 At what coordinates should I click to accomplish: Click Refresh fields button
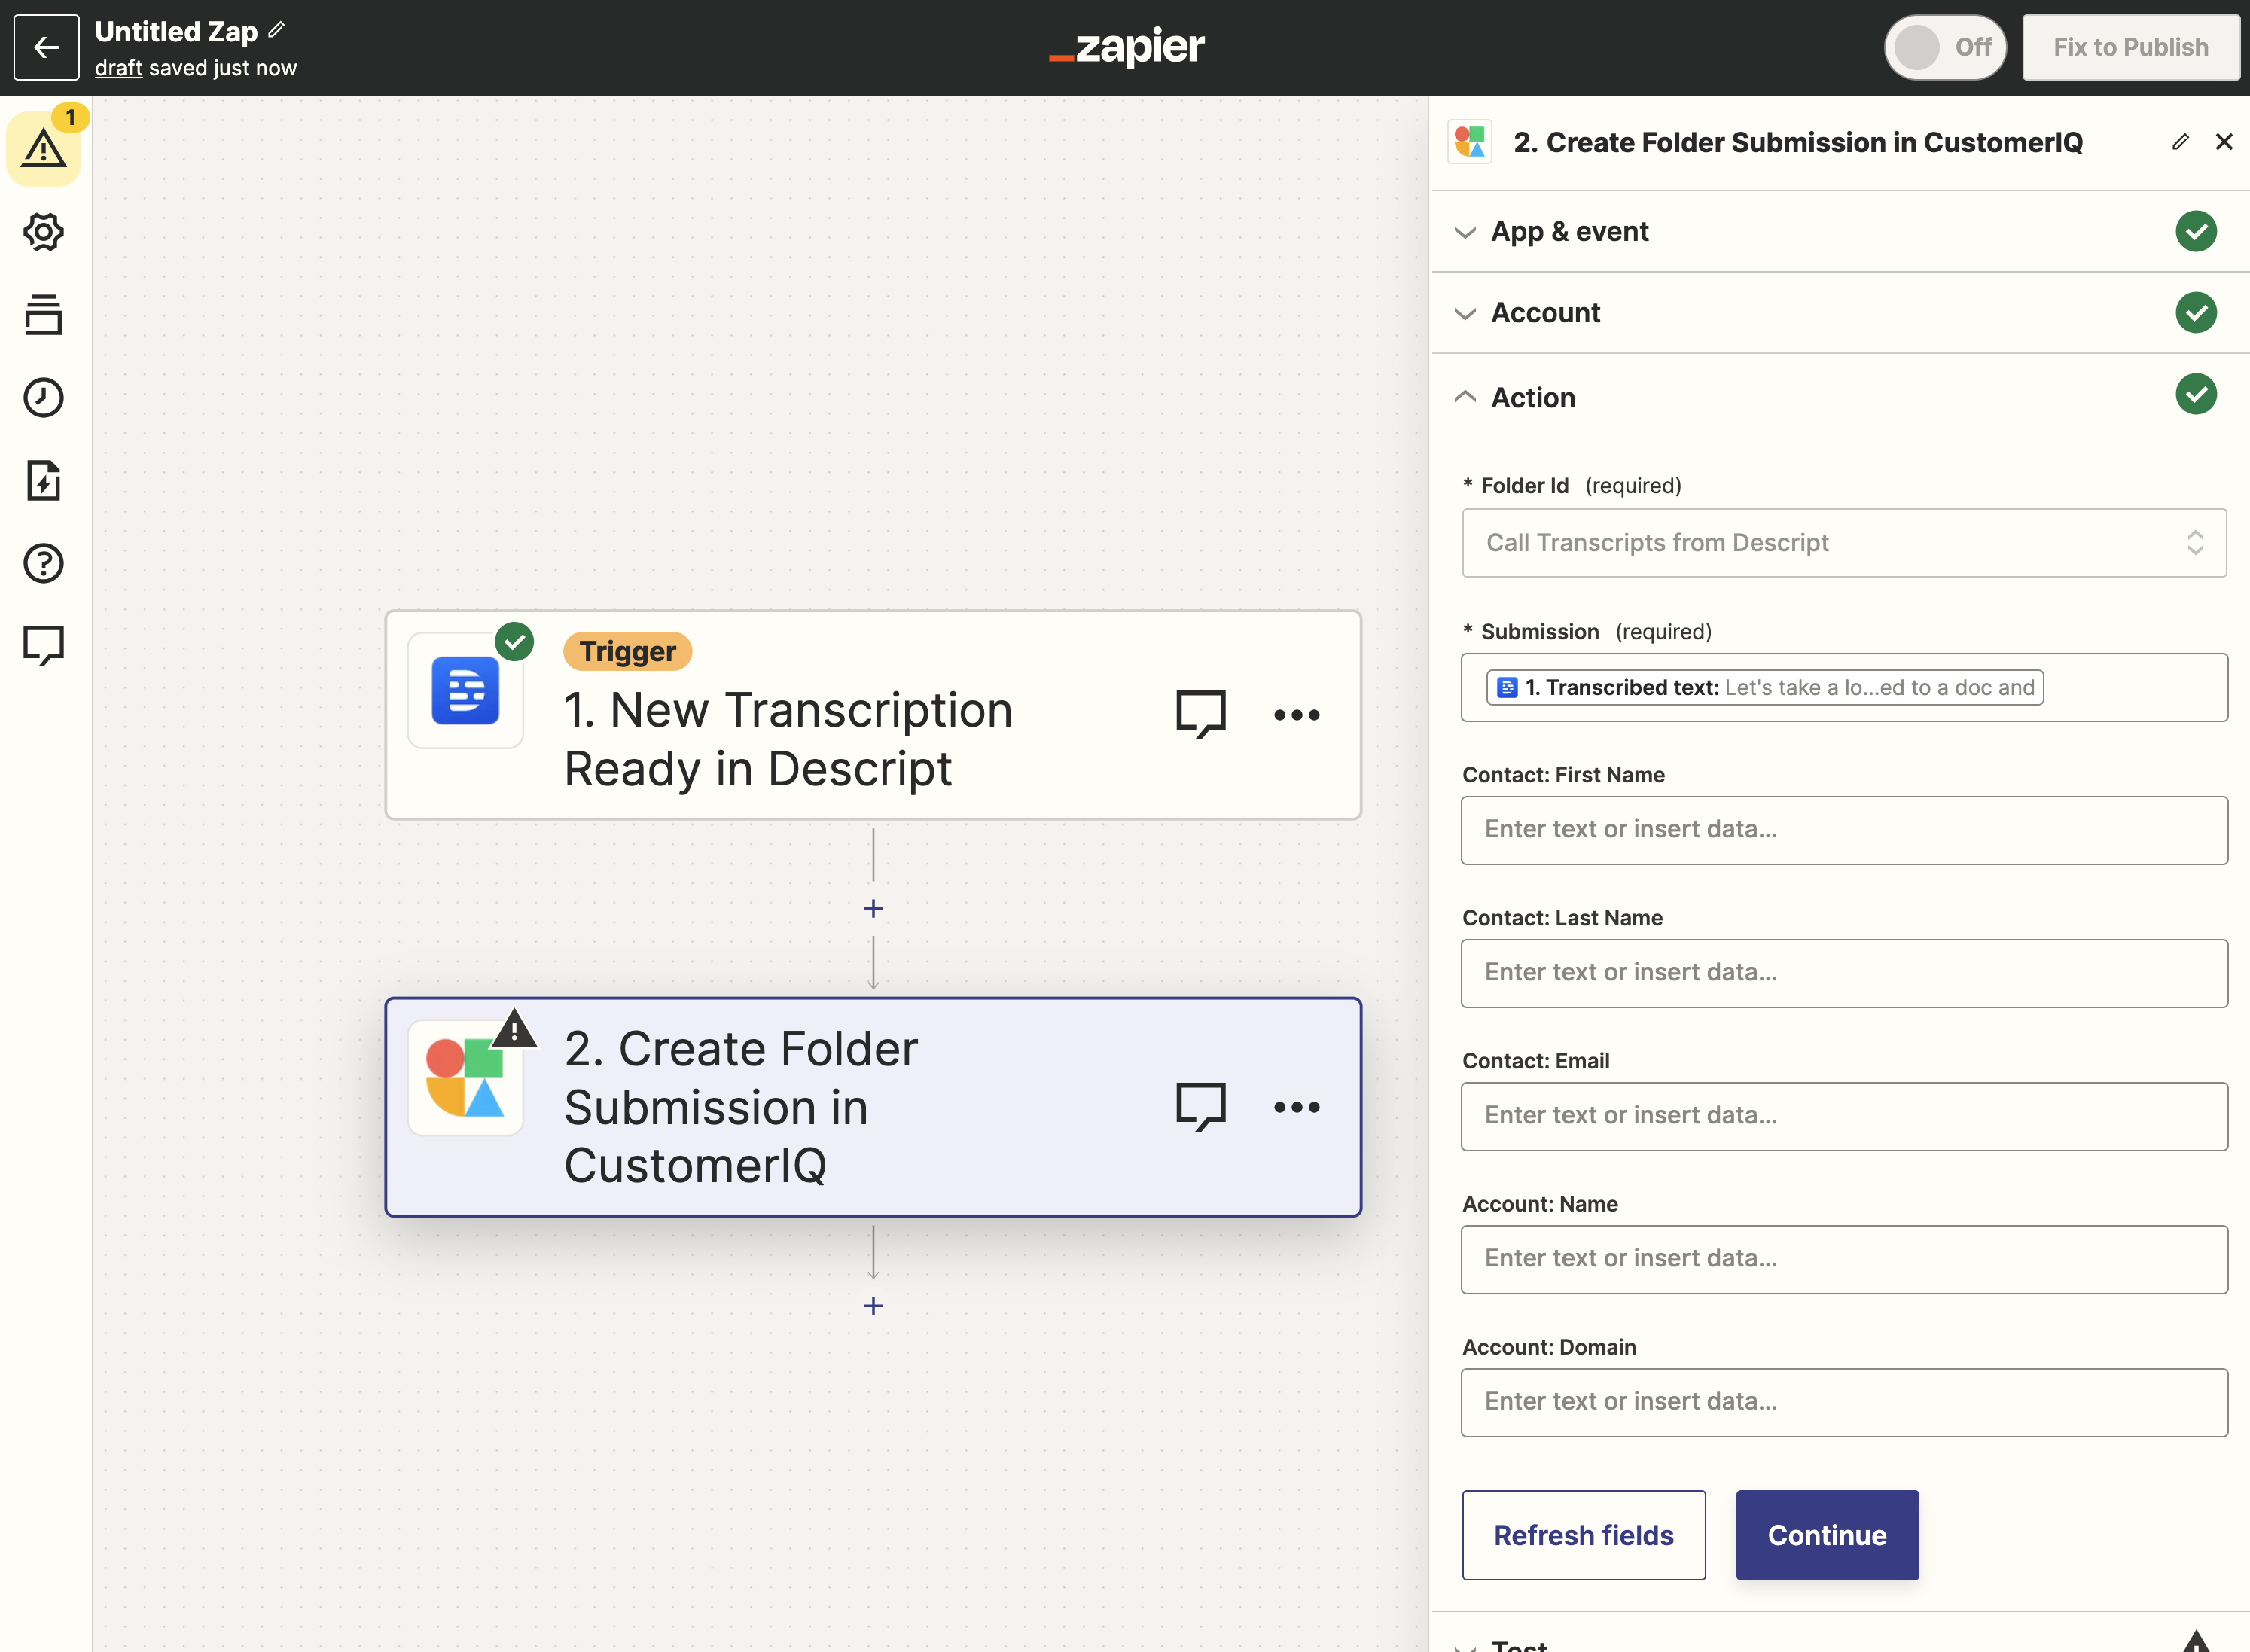(x=1583, y=1535)
